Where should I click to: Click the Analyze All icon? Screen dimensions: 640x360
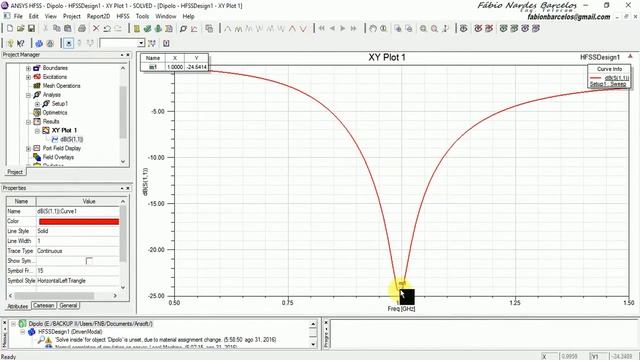(x=158, y=29)
